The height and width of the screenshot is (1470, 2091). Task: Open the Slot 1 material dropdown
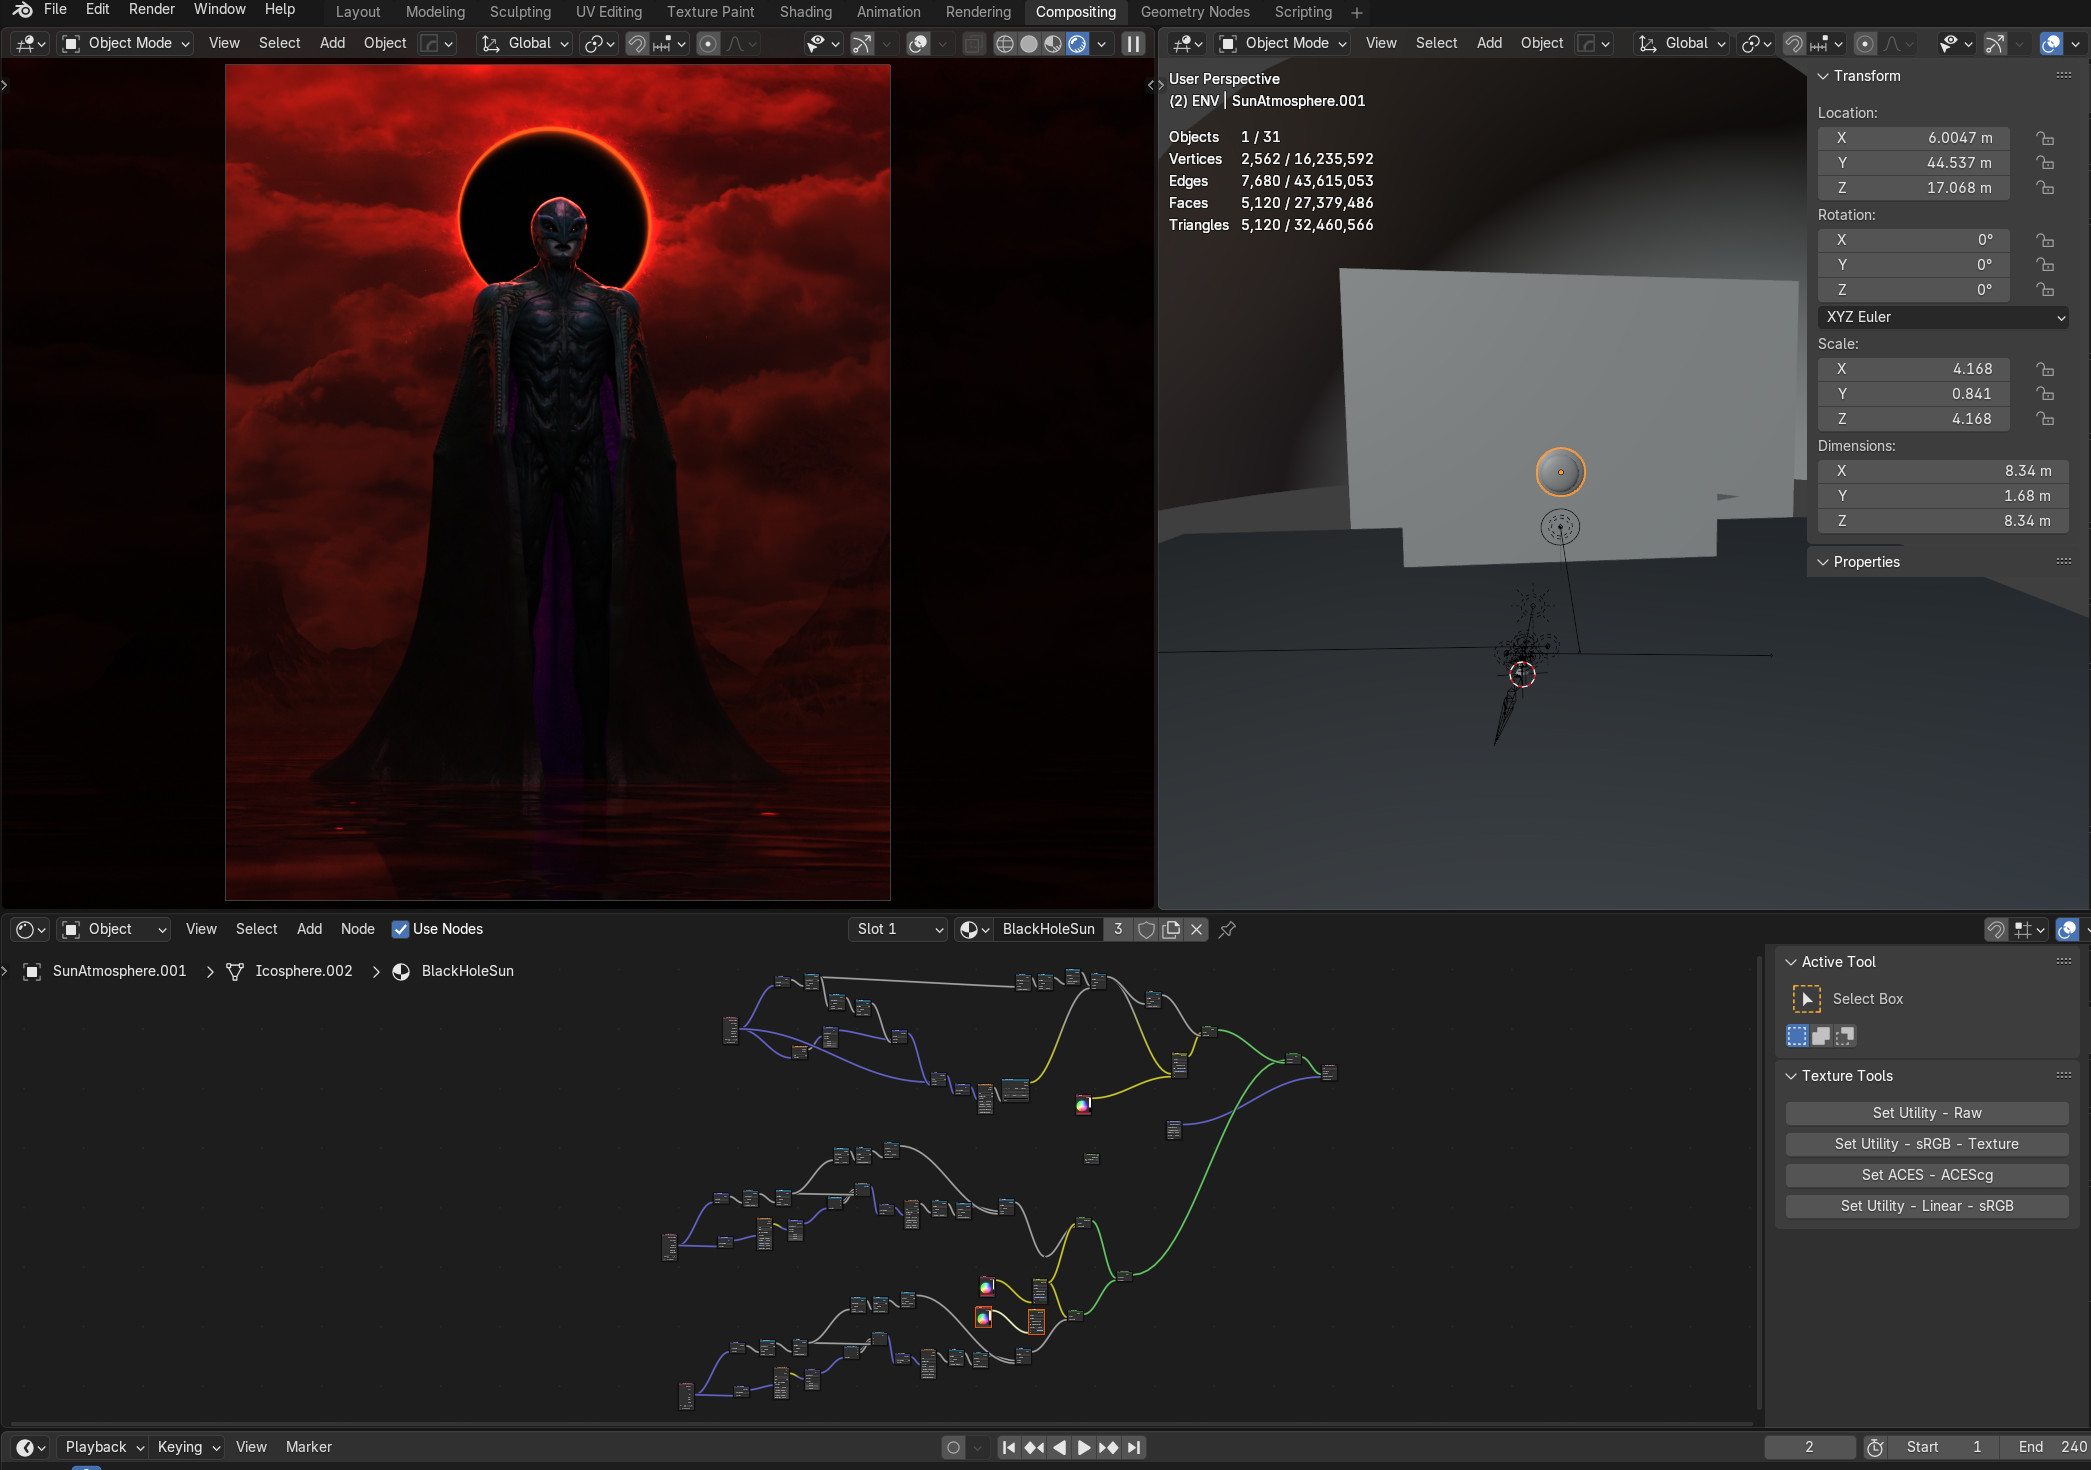coord(898,929)
